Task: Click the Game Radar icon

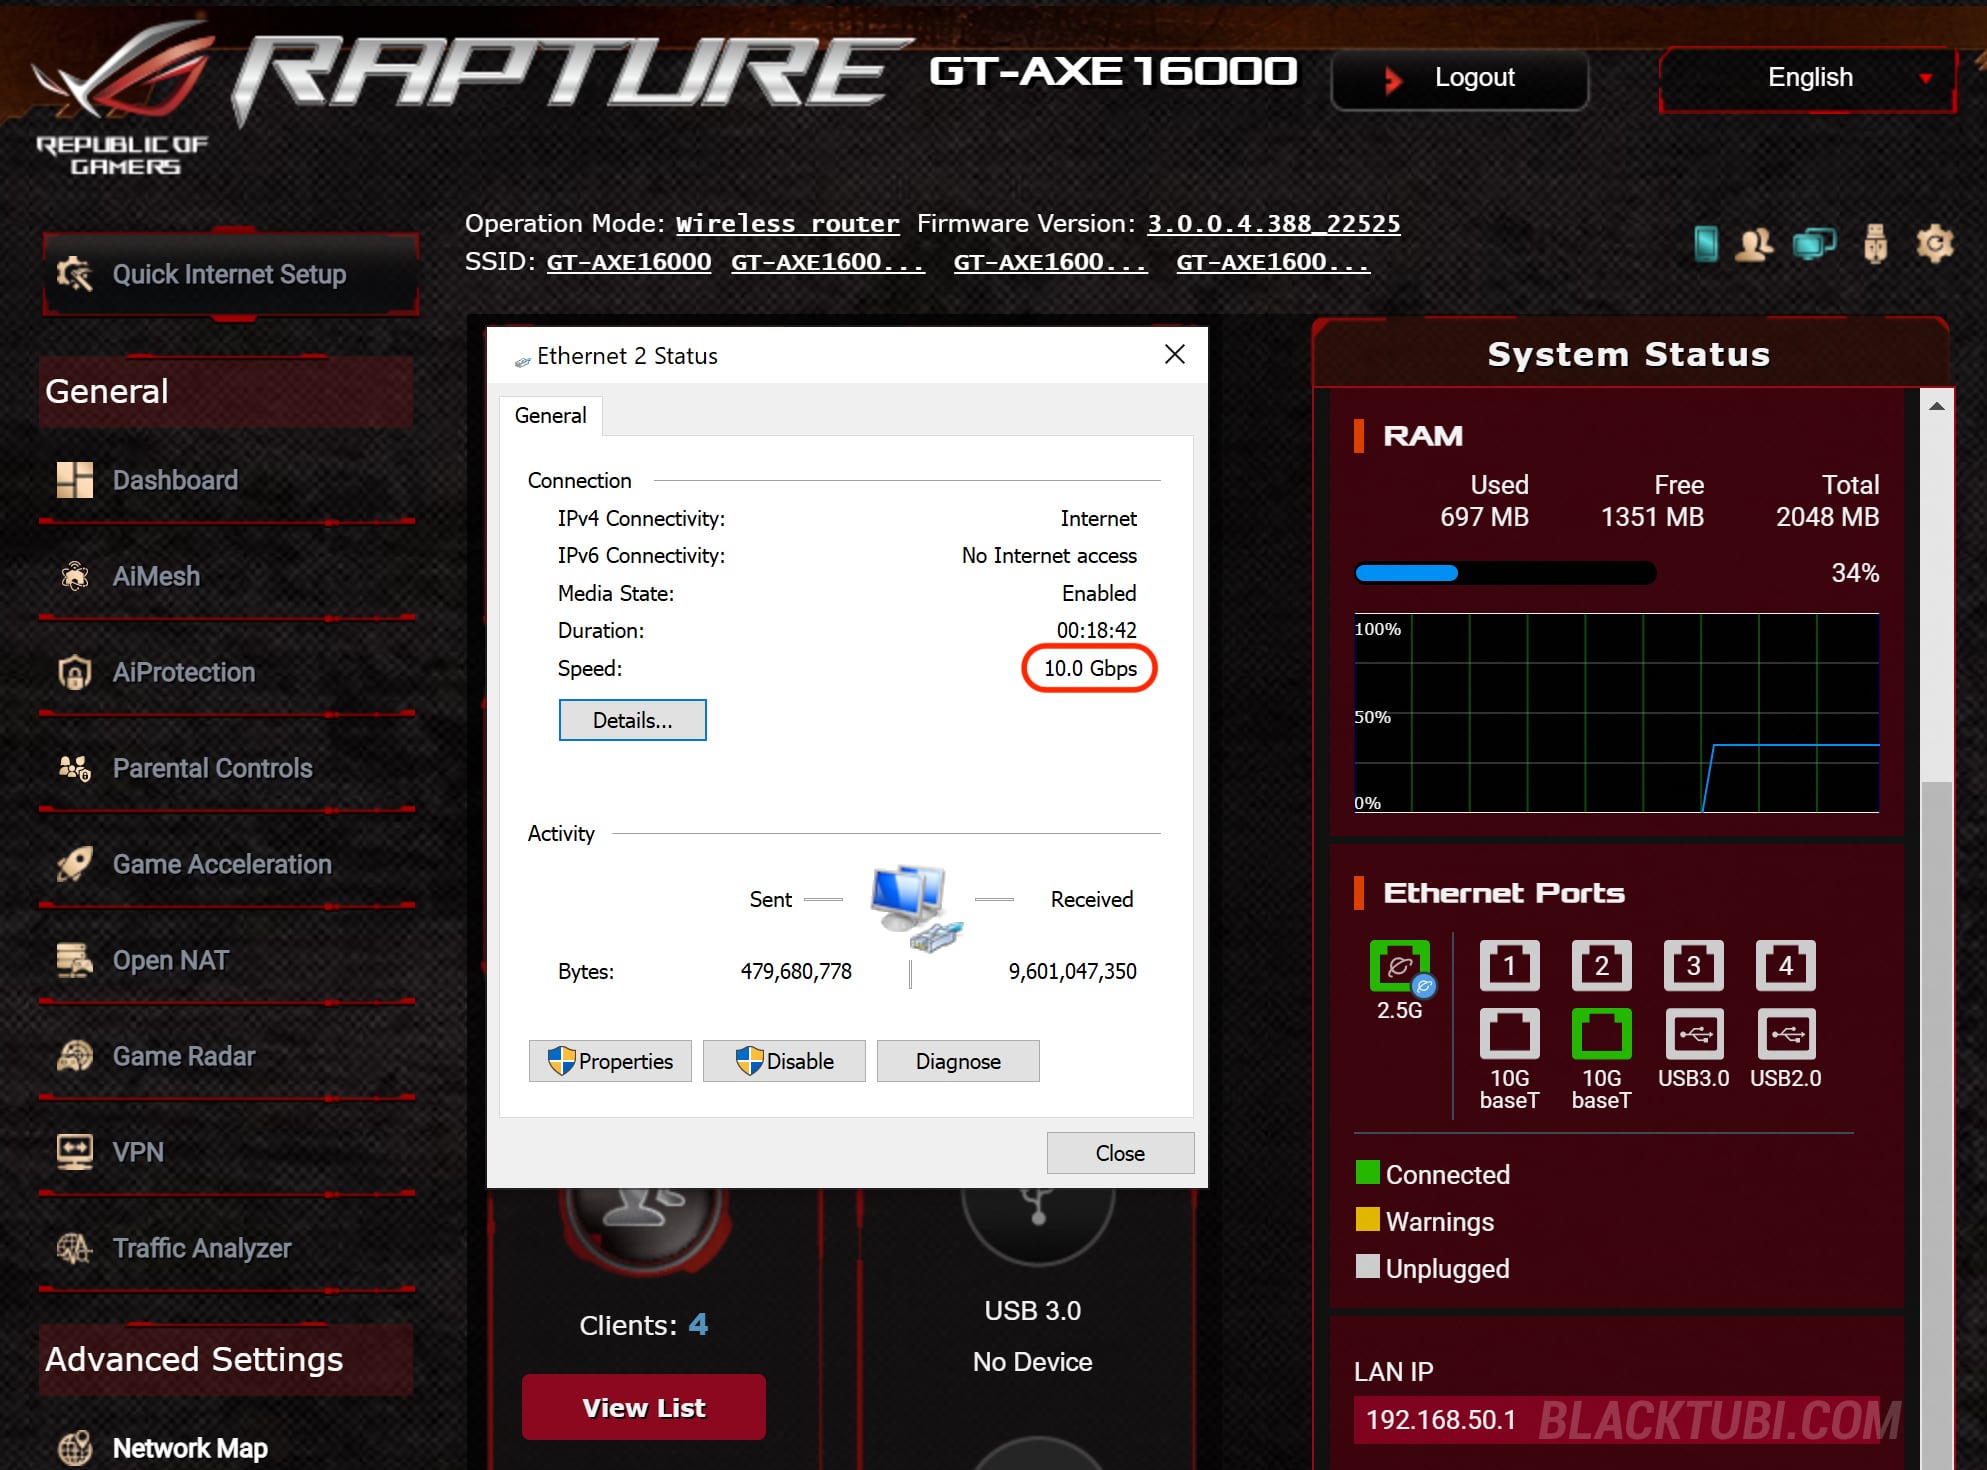Action: click(x=75, y=1056)
